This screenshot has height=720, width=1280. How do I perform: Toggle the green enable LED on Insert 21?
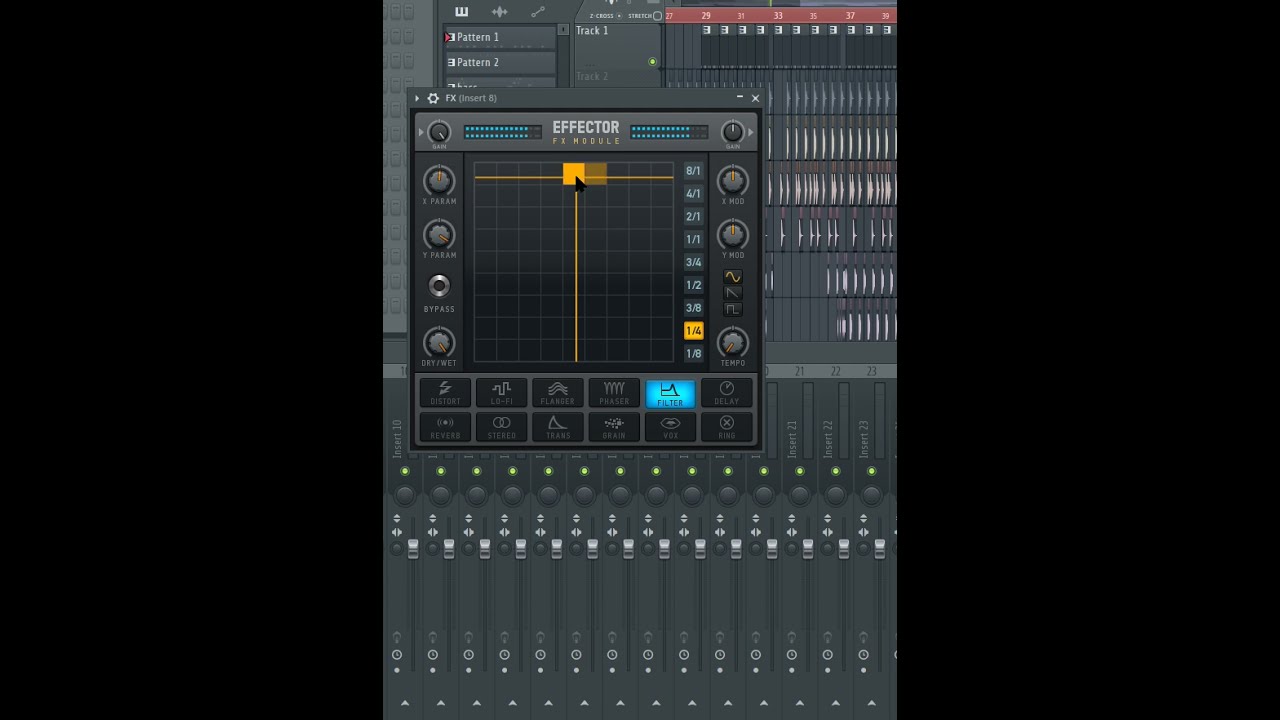[x=800, y=471]
